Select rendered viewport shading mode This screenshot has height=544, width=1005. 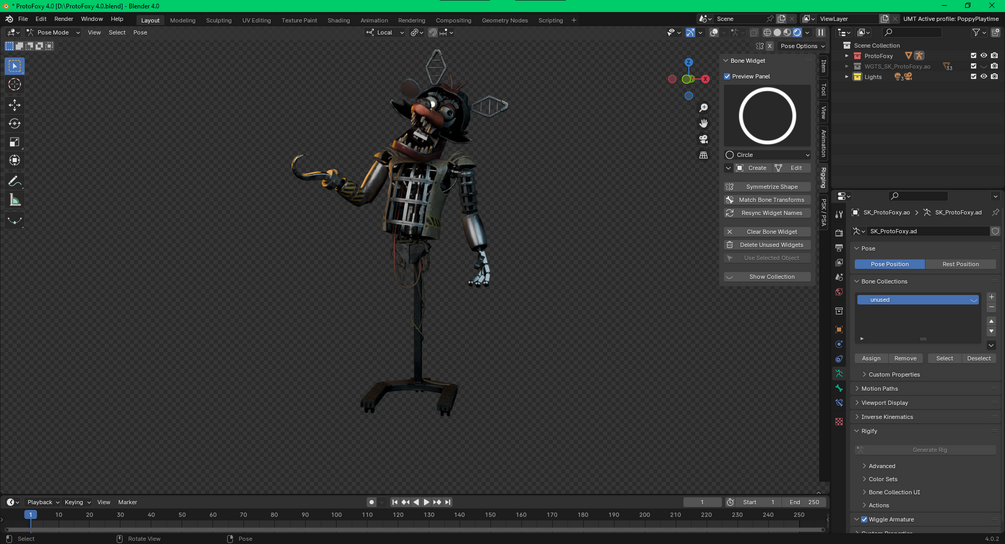click(797, 33)
